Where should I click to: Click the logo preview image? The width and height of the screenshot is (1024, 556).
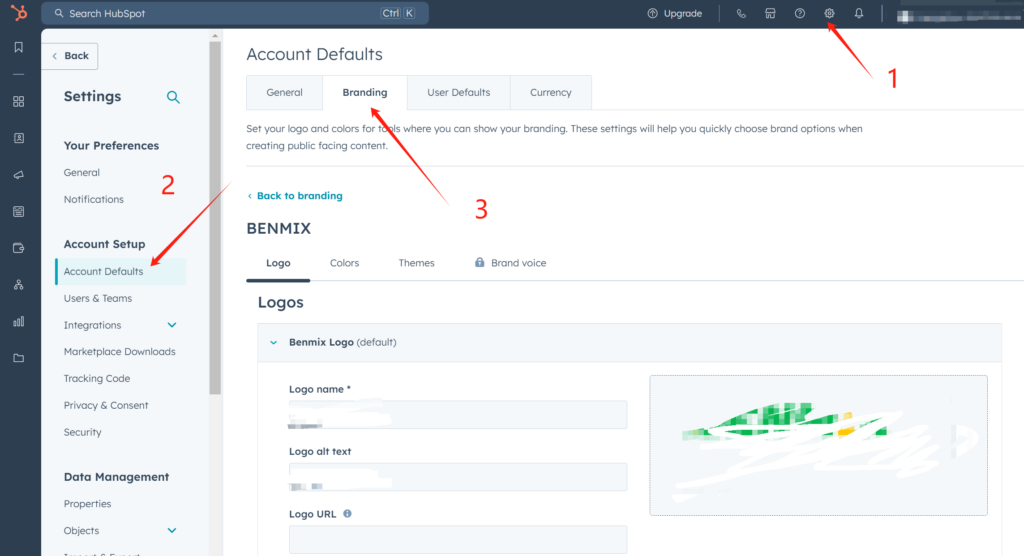[x=818, y=445]
